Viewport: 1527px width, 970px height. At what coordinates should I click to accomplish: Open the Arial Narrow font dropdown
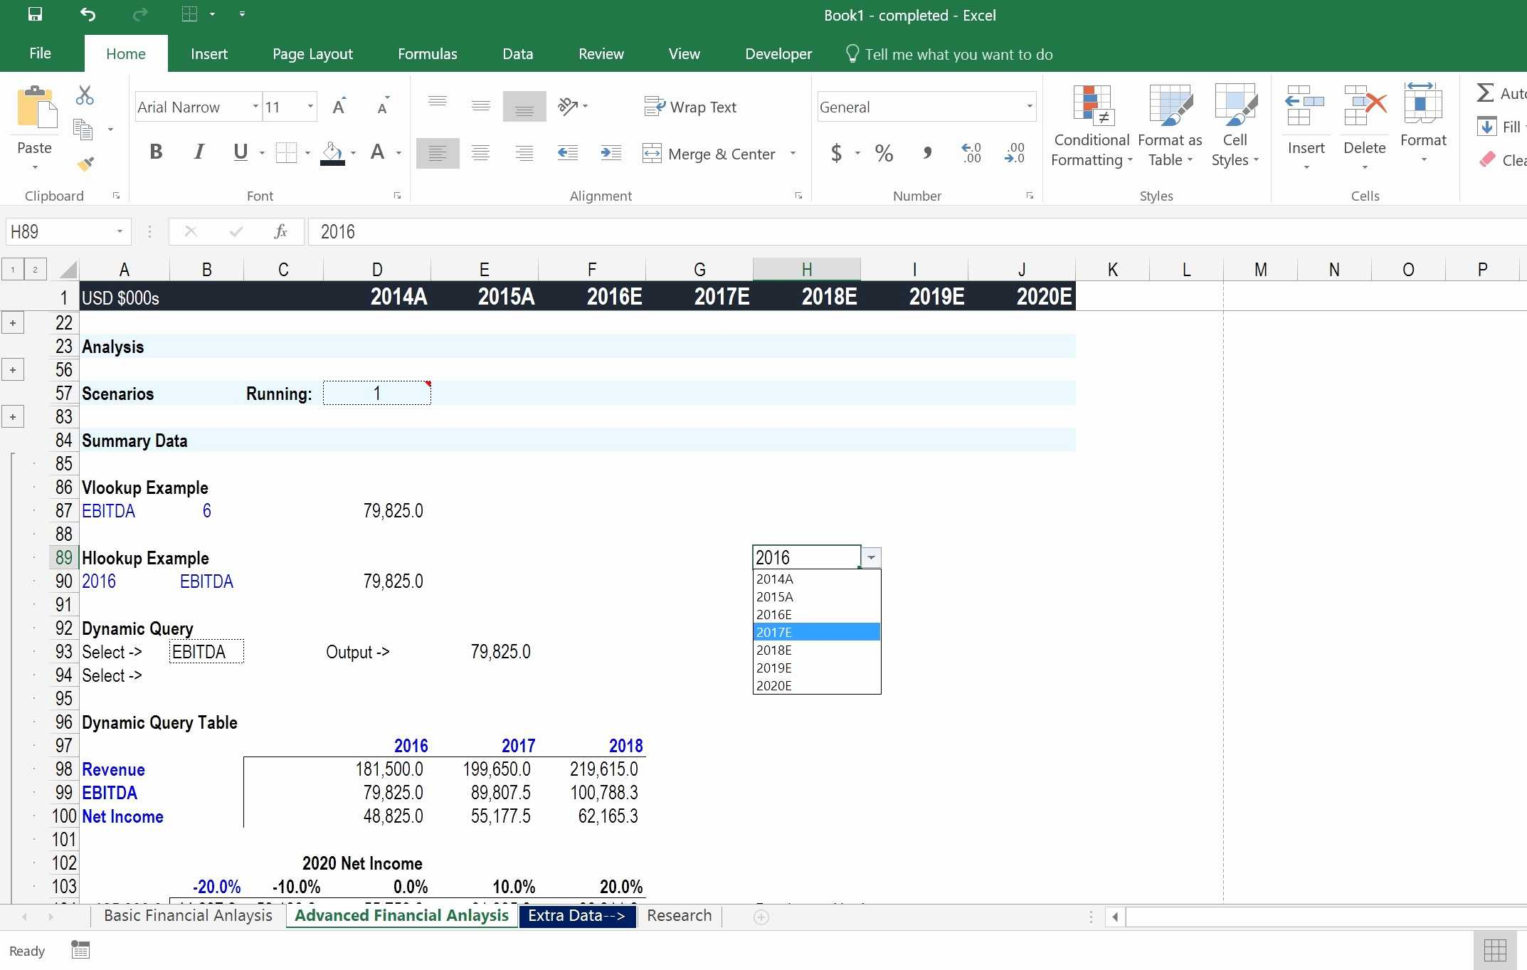[255, 106]
